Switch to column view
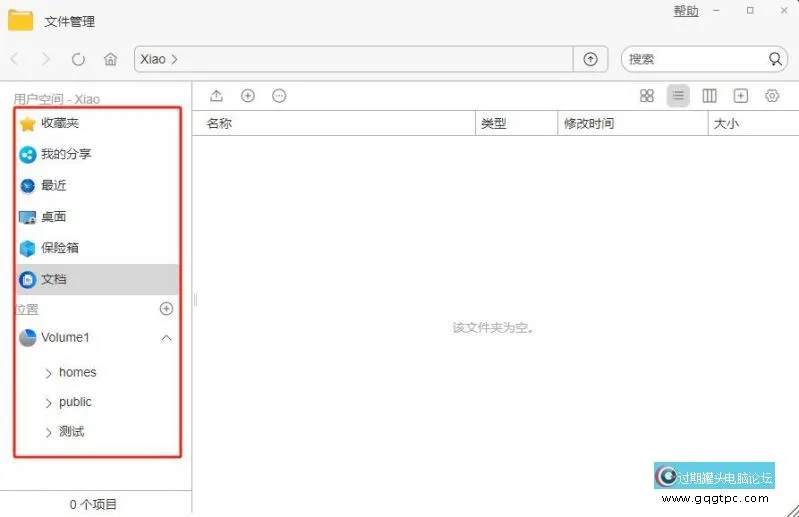This screenshot has width=799, height=517. coord(709,95)
